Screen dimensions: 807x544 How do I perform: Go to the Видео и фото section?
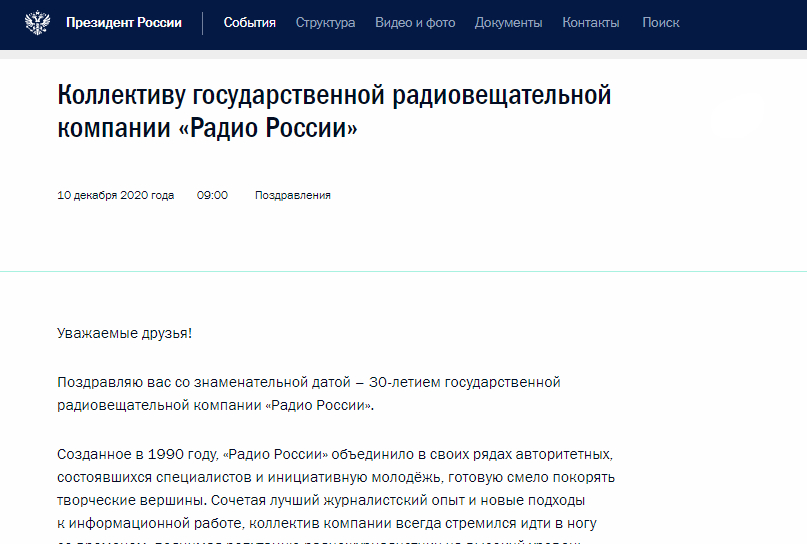pyautogui.click(x=415, y=23)
